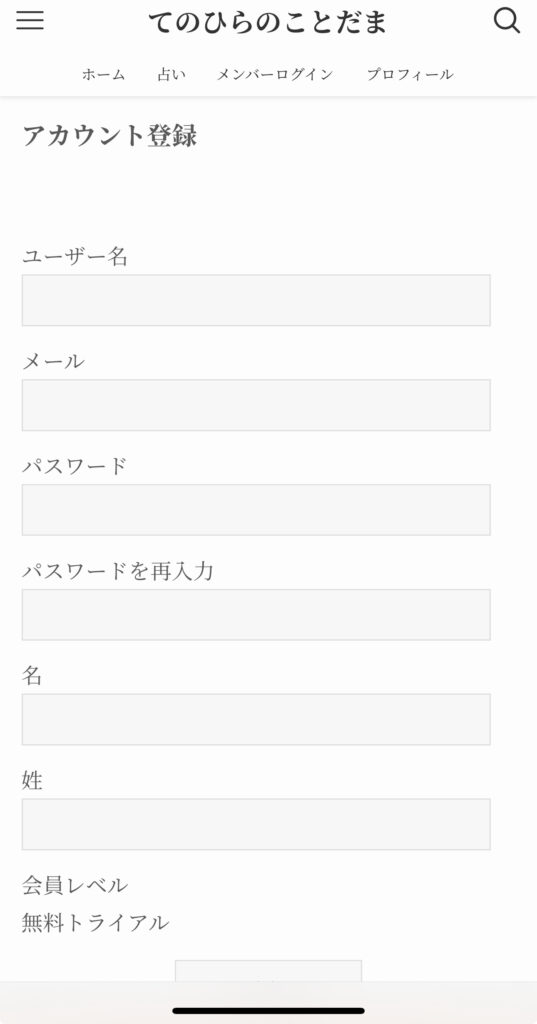The height and width of the screenshot is (1024, 537).
Task: Click the パスワードを再入力 label text
Action: pos(118,571)
